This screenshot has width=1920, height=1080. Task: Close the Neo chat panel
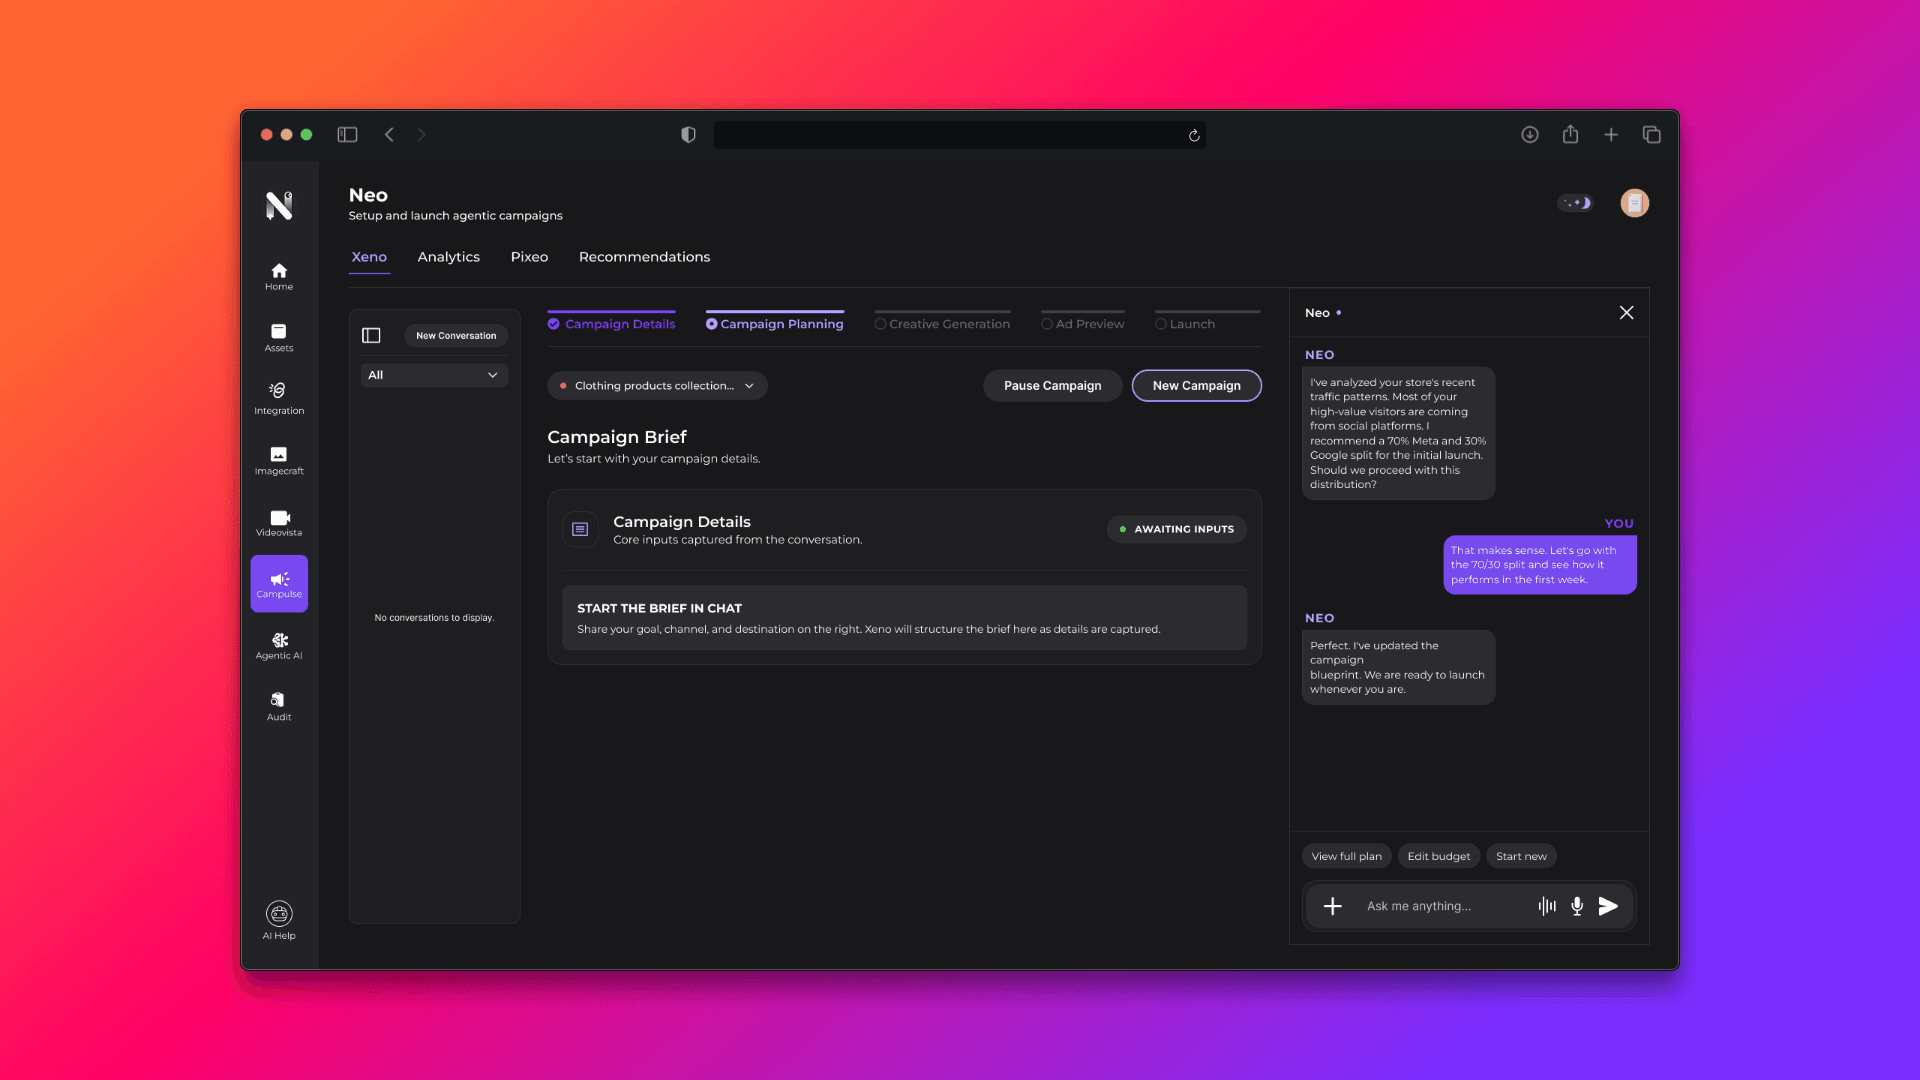tap(1627, 313)
